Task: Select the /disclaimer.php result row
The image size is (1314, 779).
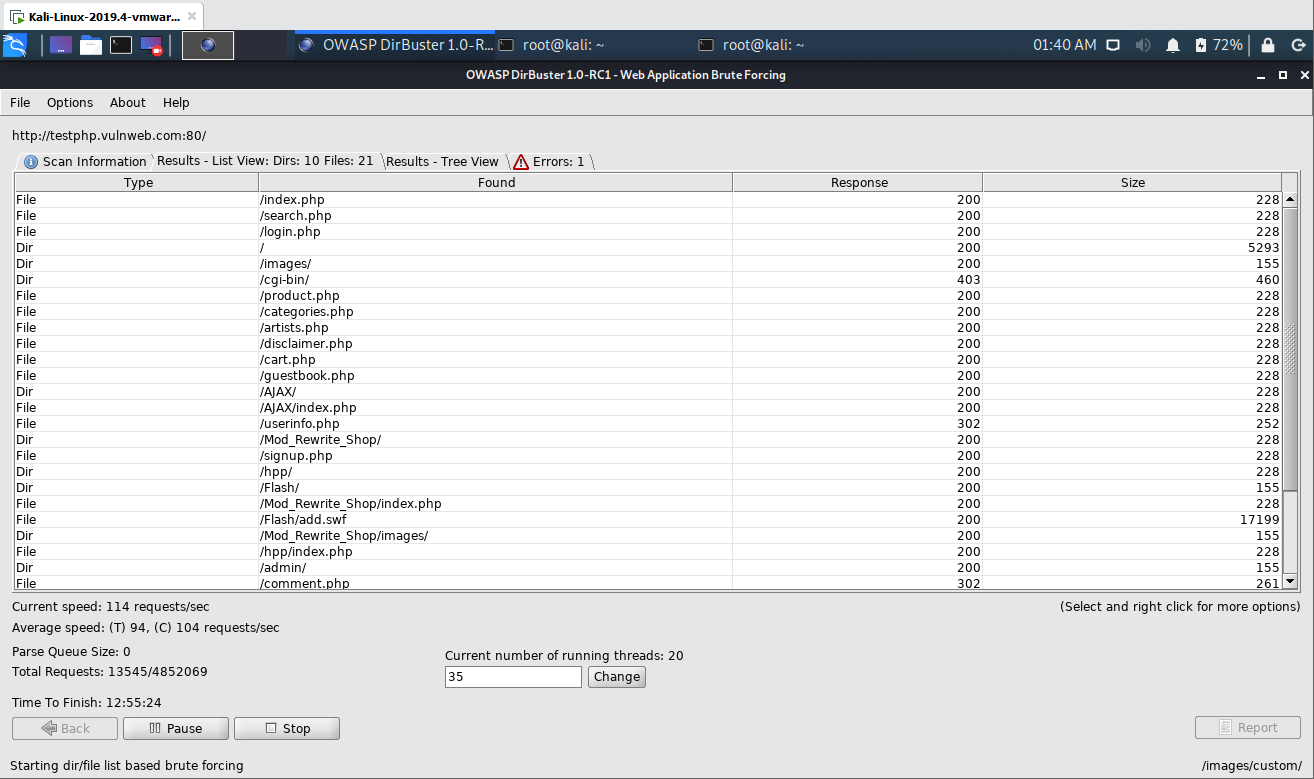Action: click(648, 344)
